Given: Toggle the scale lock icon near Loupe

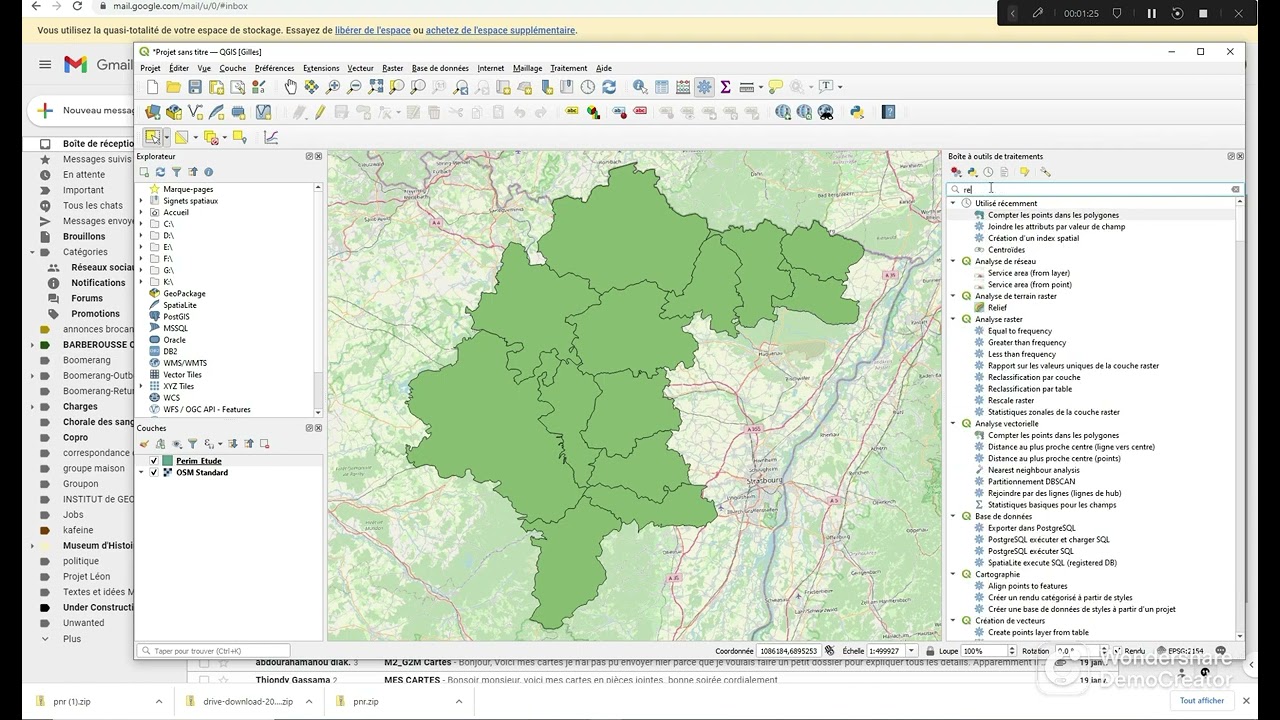Looking at the screenshot, I should 928,651.
